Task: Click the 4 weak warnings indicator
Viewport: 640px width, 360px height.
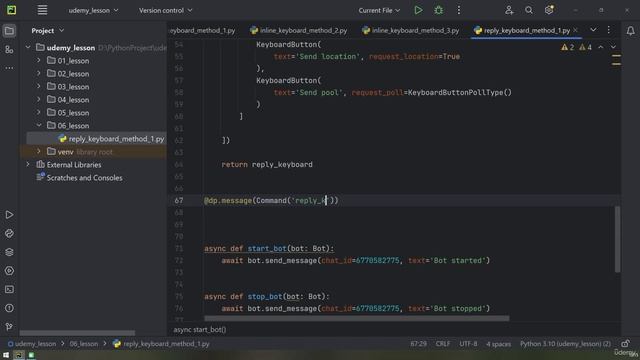Action: pos(585,47)
